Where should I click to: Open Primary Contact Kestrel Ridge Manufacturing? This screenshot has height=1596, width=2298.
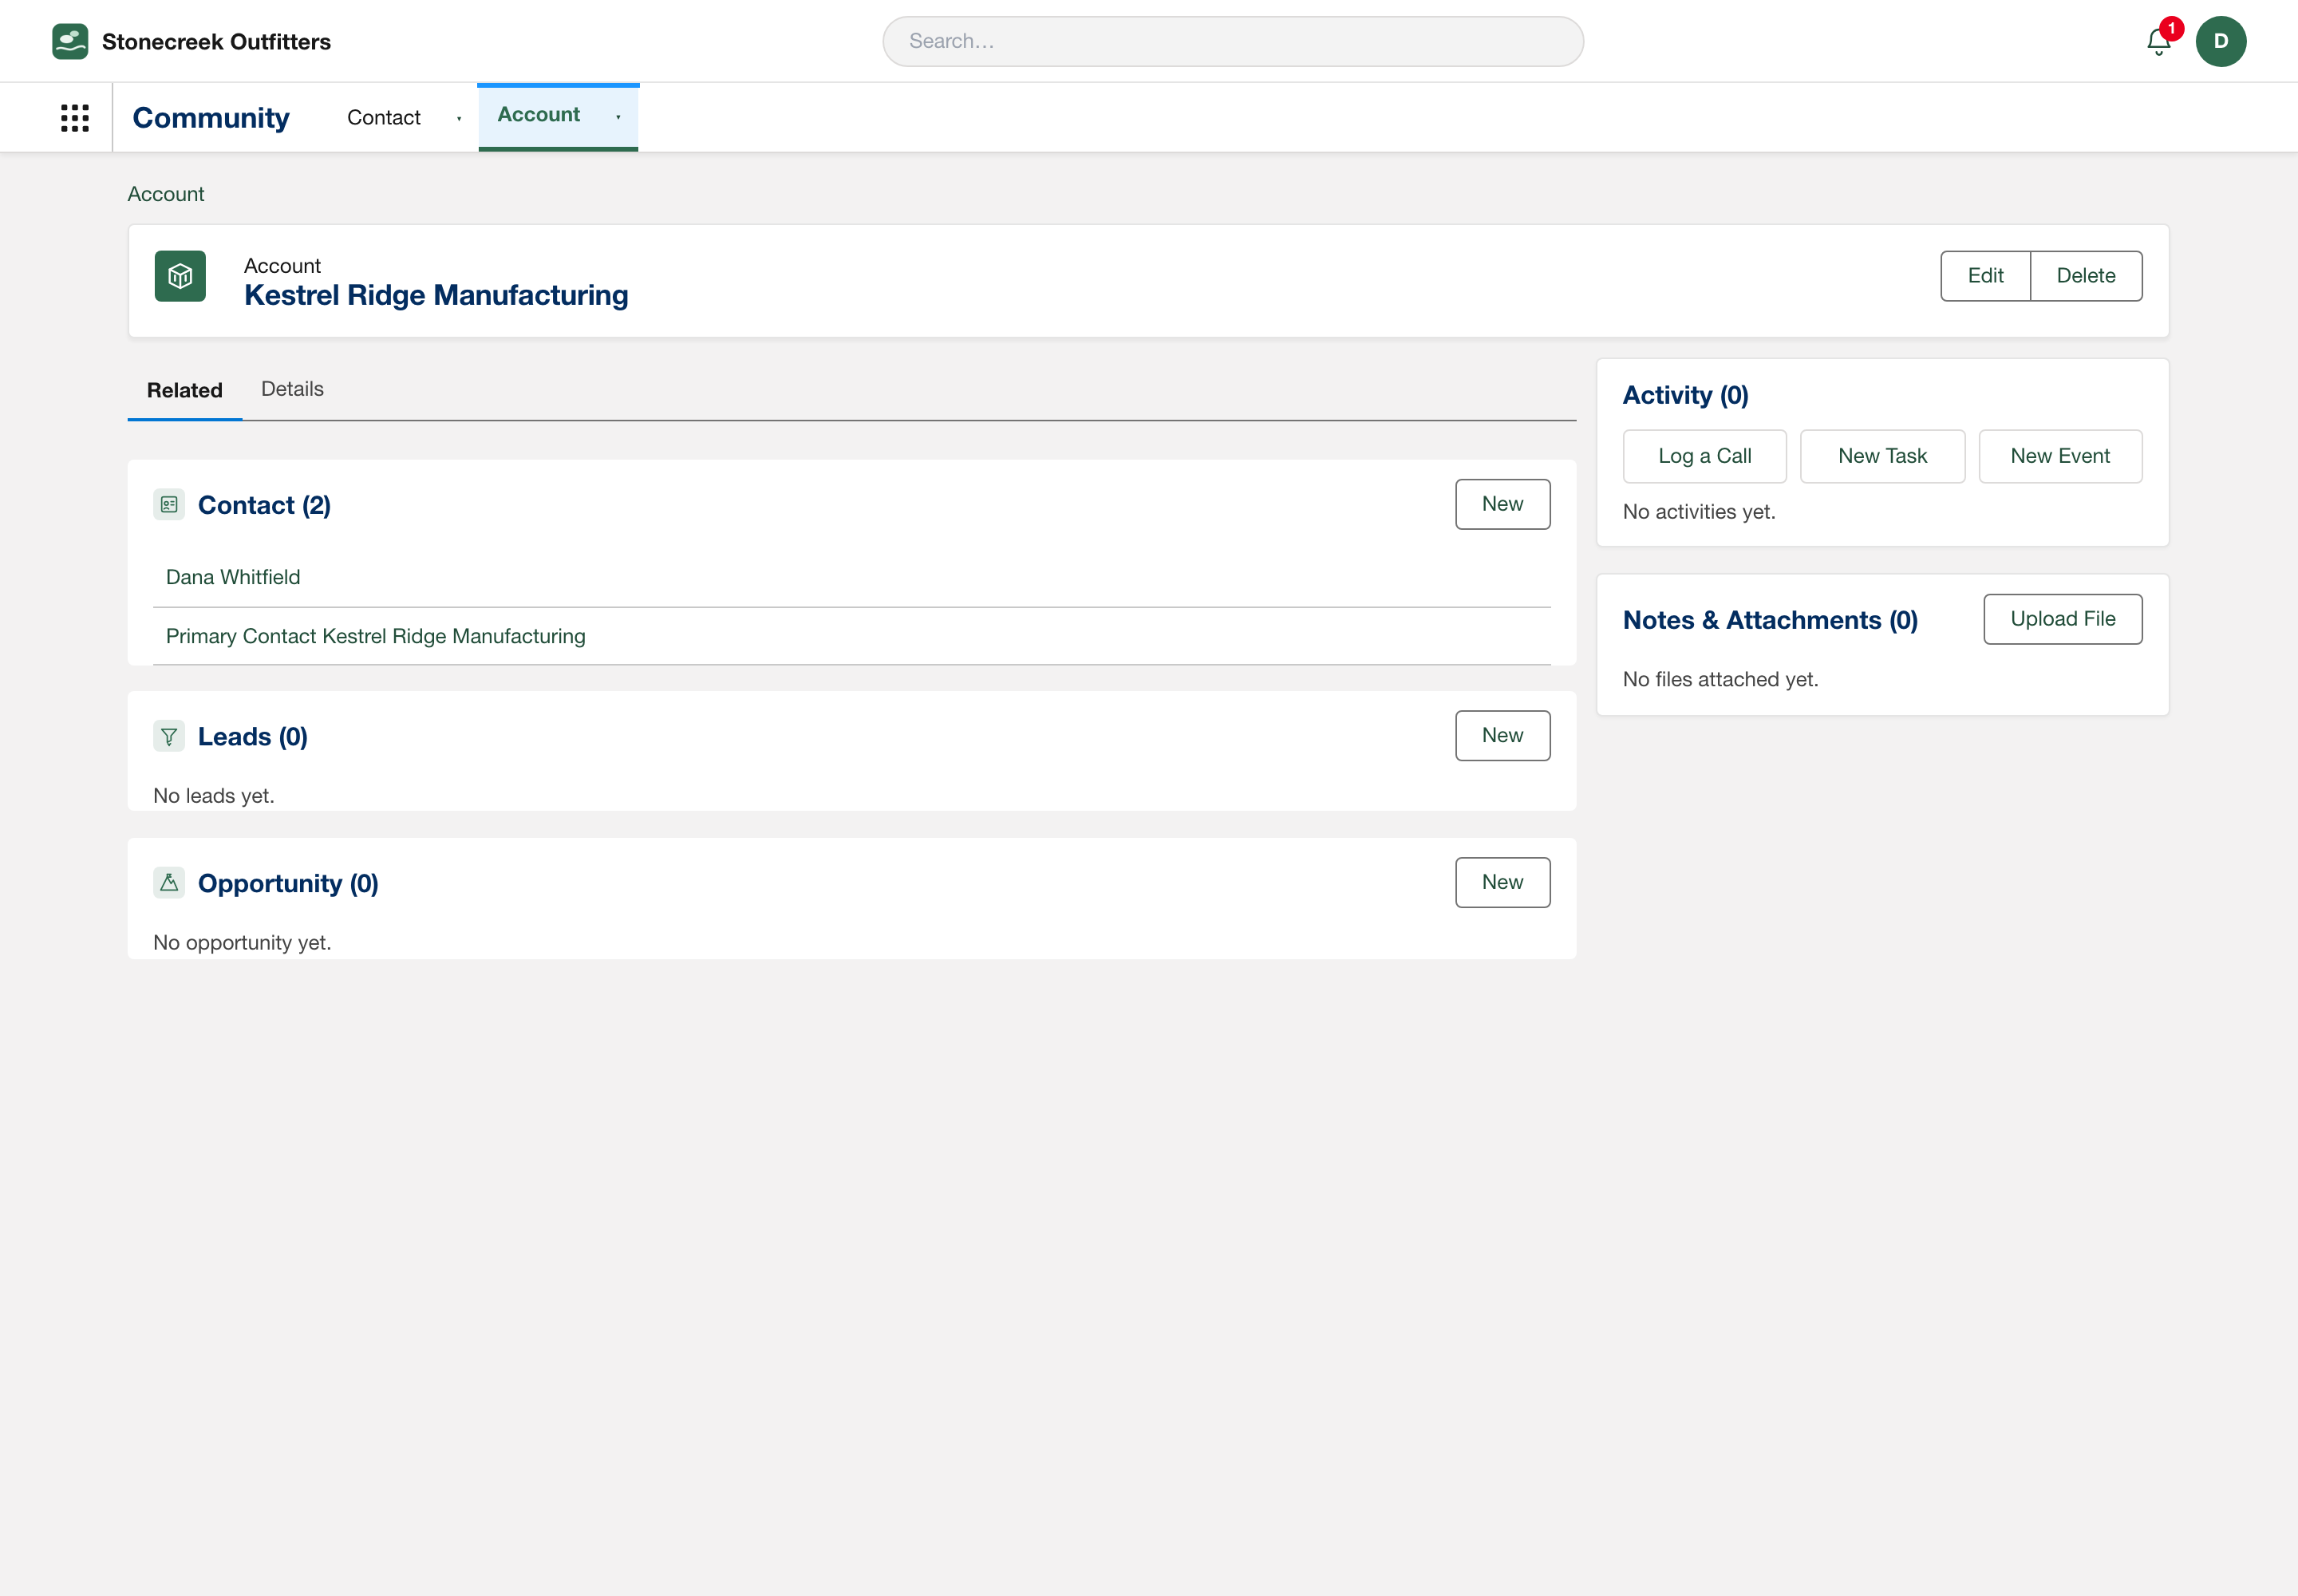click(376, 636)
